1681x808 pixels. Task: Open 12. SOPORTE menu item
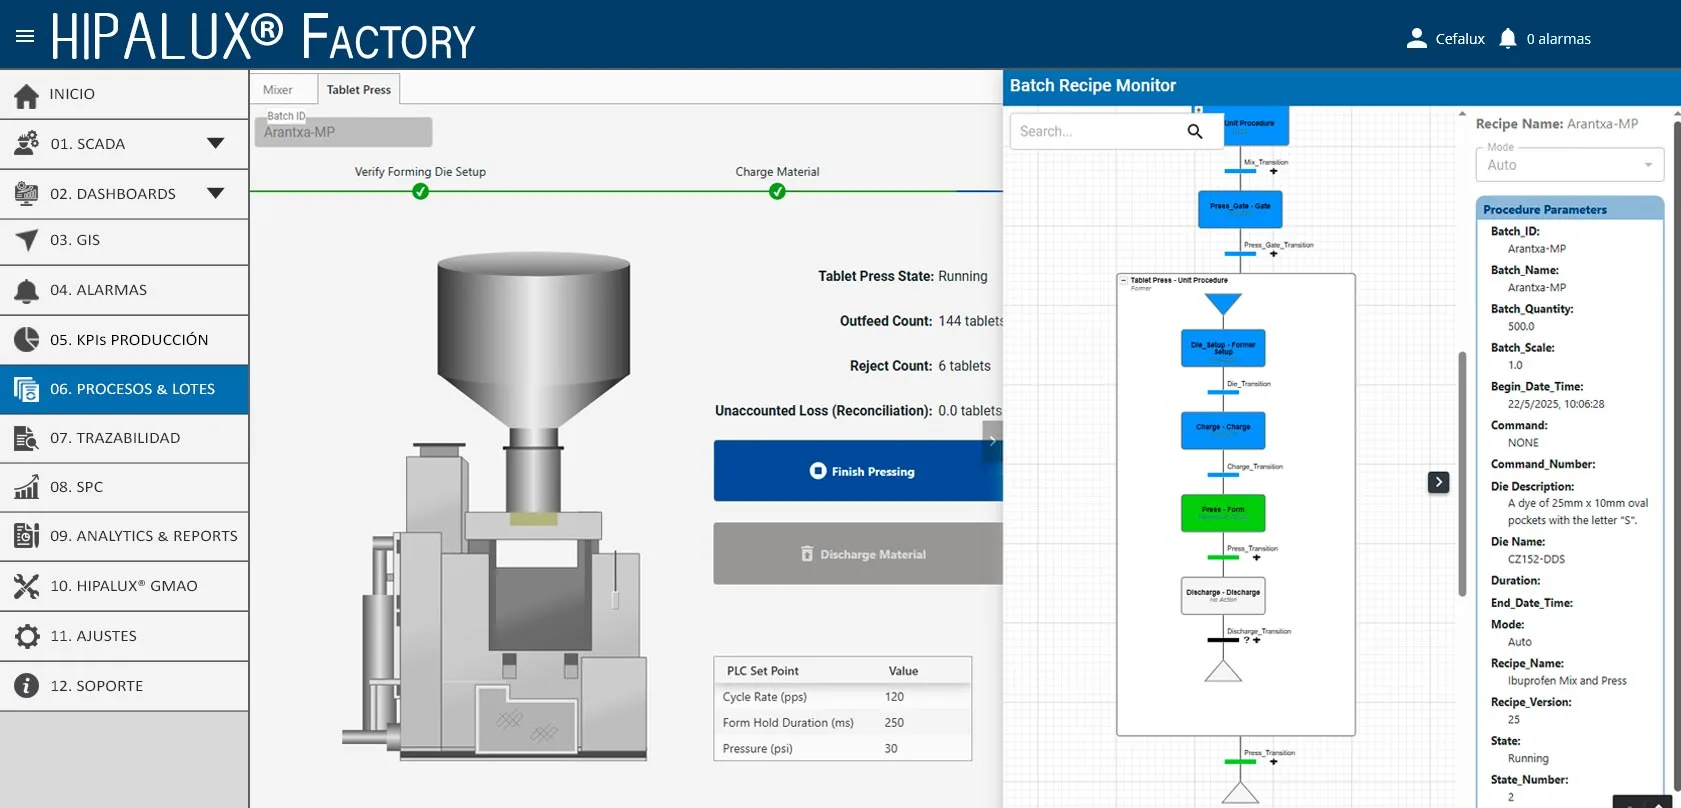[x=124, y=686]
